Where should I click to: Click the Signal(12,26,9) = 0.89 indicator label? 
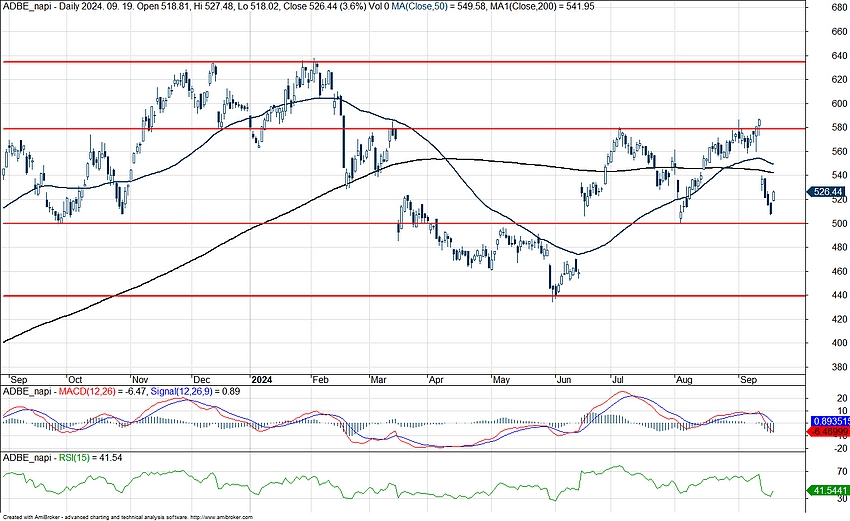[195, 391]
